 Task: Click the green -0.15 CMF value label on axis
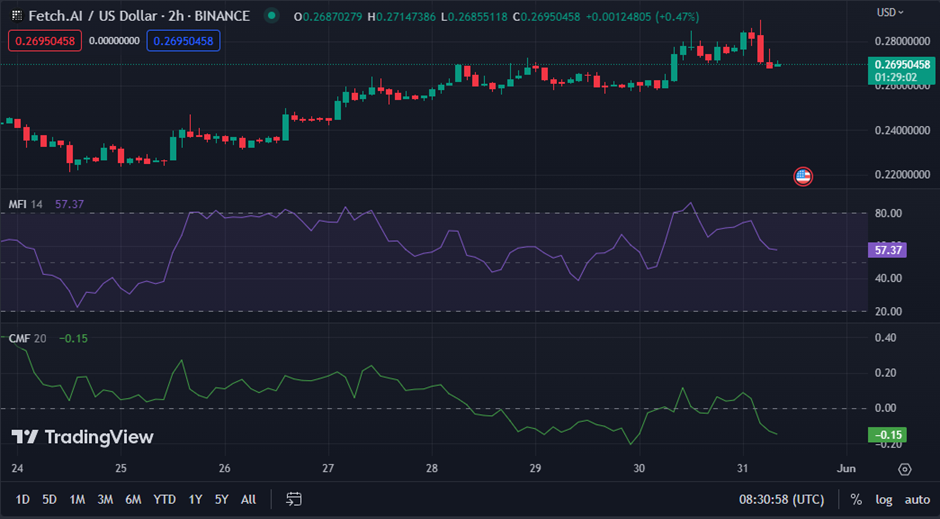point(887,435)
